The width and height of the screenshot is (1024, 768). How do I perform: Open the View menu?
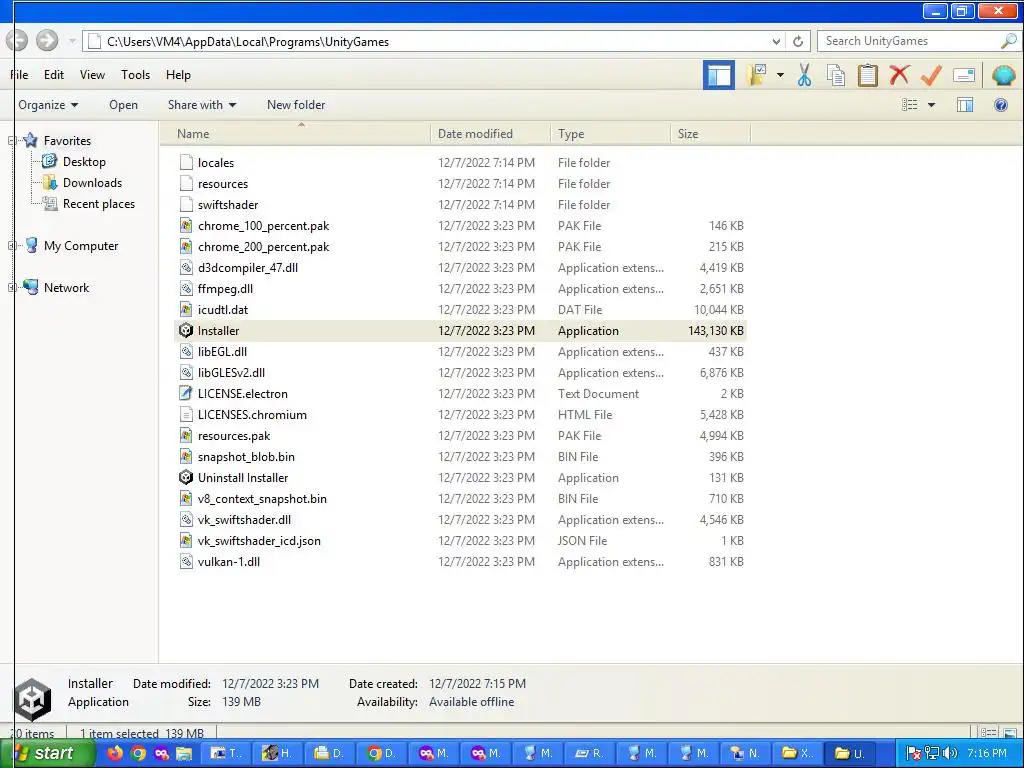(x=92, y=75)
